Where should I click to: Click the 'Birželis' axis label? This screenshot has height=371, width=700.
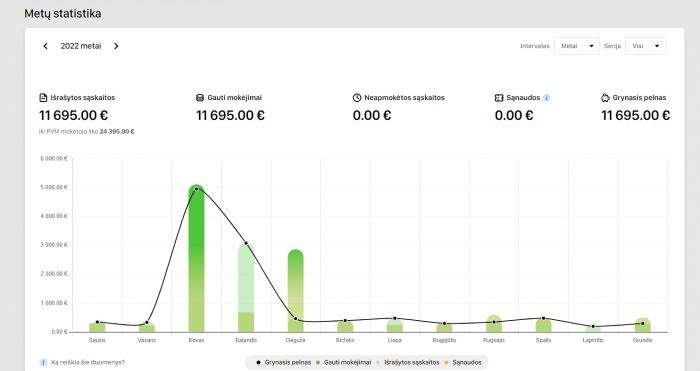point(345,340)
